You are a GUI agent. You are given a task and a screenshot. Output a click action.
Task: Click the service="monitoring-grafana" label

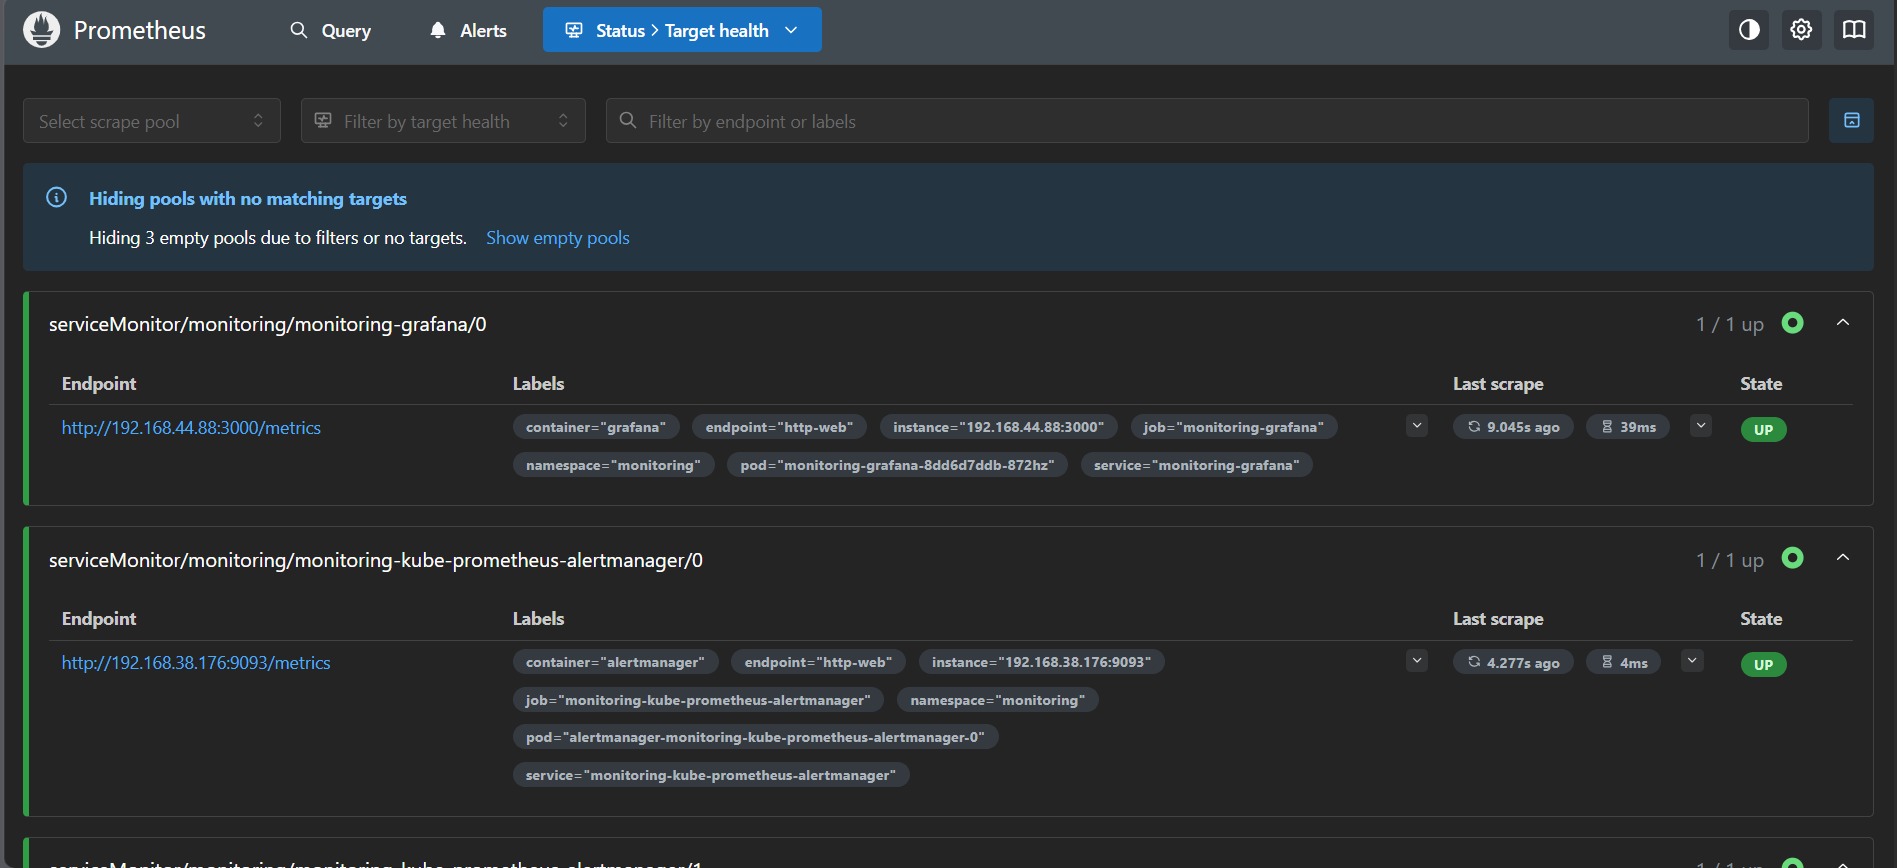(x=1197, y=465)
